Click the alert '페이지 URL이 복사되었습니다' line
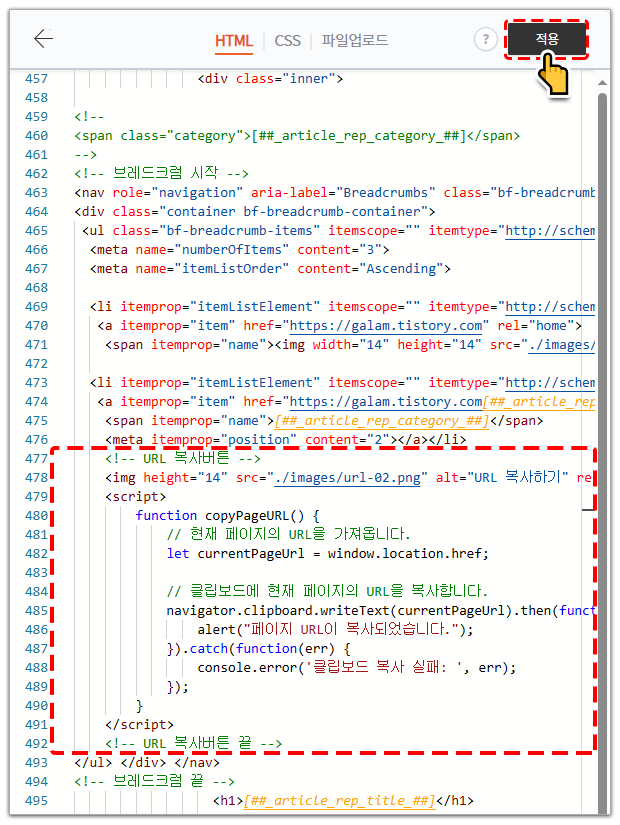The image size is (620, 825). (335, 629)
